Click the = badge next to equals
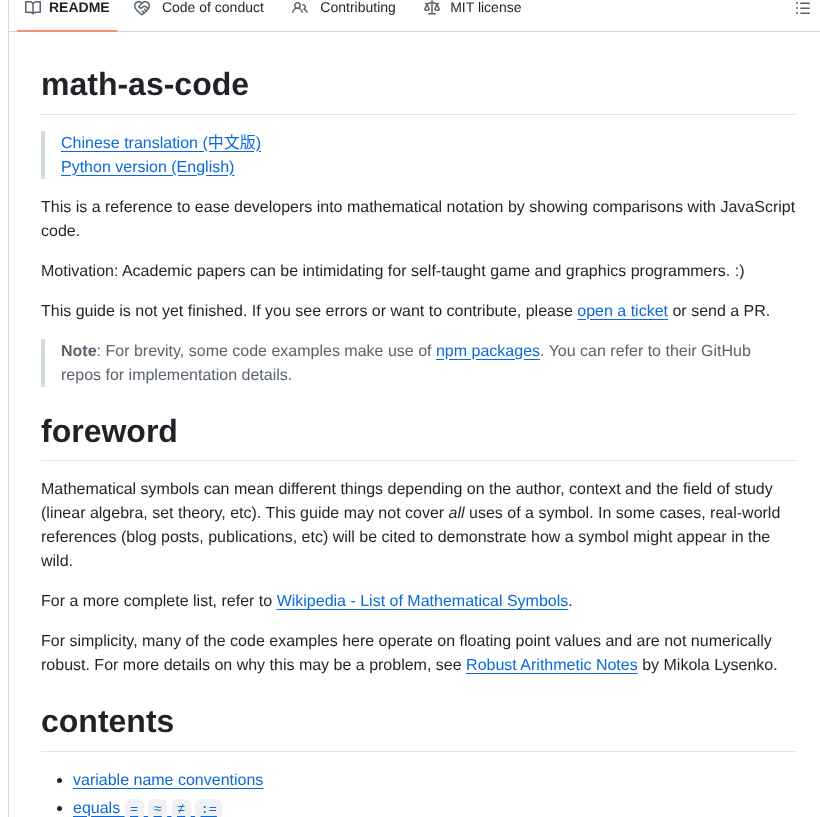The height and width of the screenshot is (817, 820). [x=133, y=808]
